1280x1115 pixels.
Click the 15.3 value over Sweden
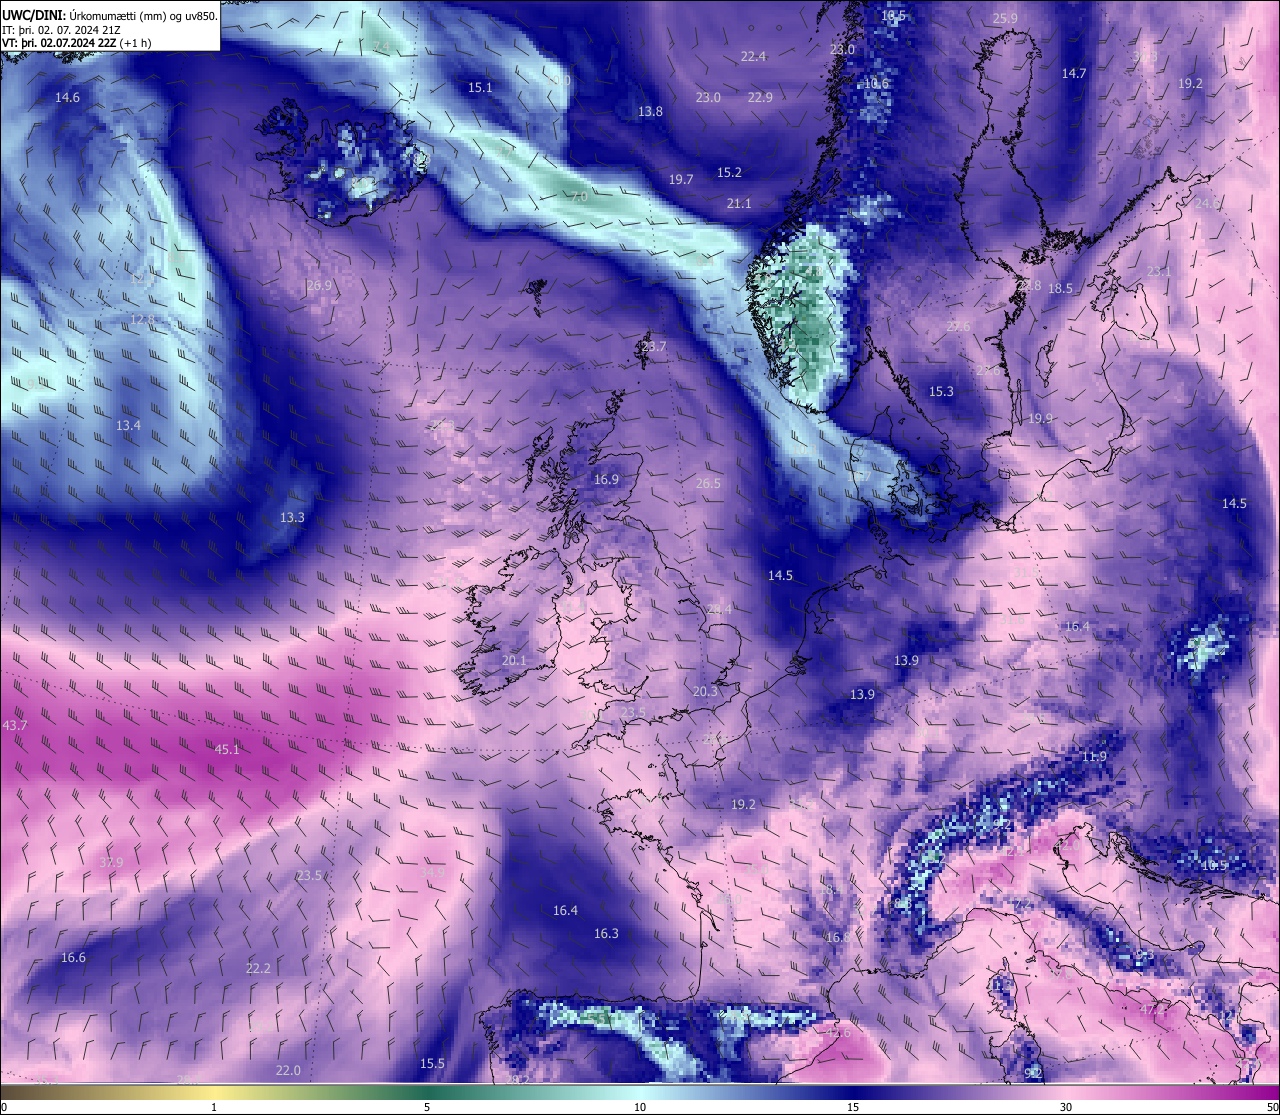941,391
